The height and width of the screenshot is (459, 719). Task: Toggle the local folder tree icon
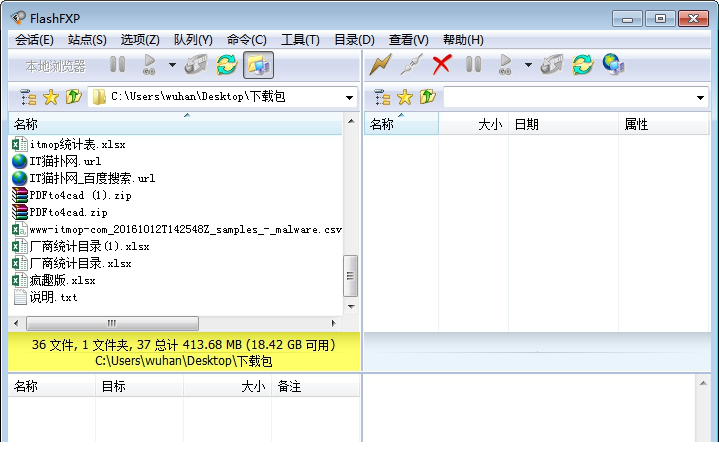tap(28, 97)
